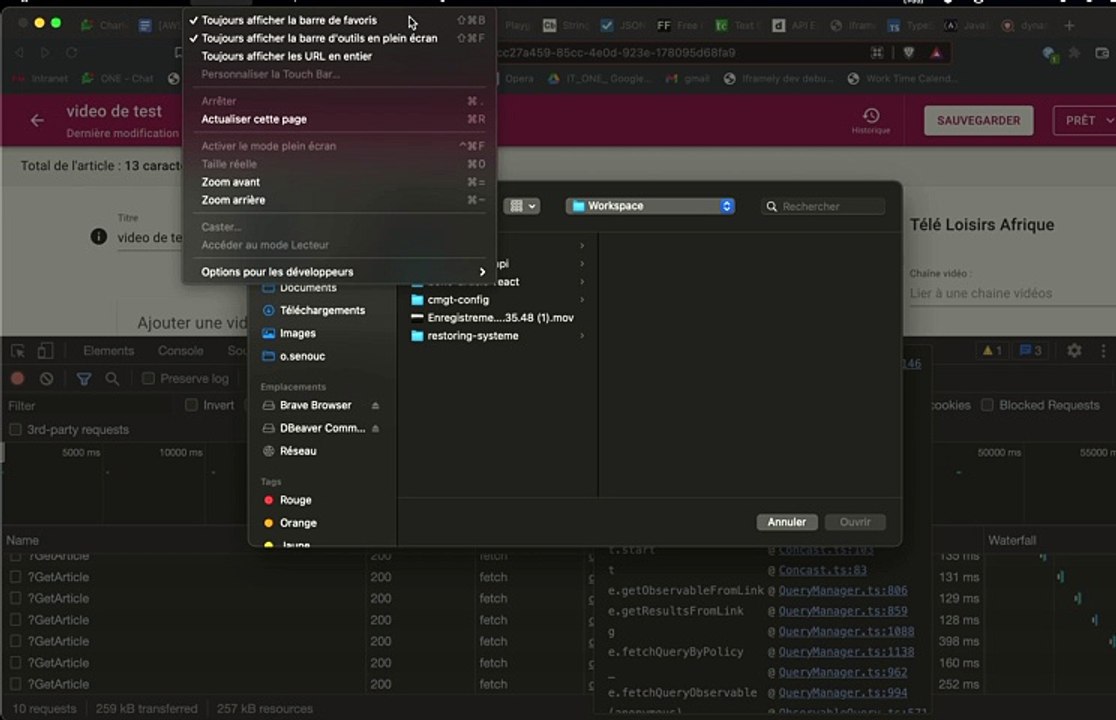Toggle Toujours afficher la barre de favoris

coord(338,20)
